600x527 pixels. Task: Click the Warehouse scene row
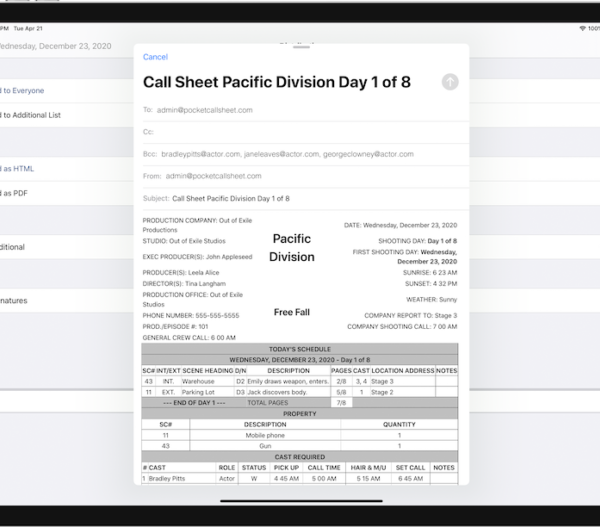coord(299,381)
